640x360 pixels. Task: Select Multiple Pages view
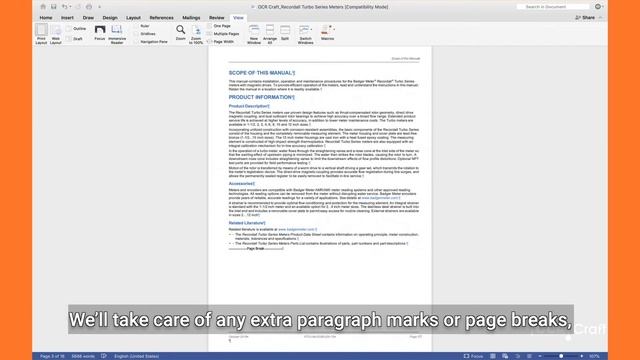(223, 34)
